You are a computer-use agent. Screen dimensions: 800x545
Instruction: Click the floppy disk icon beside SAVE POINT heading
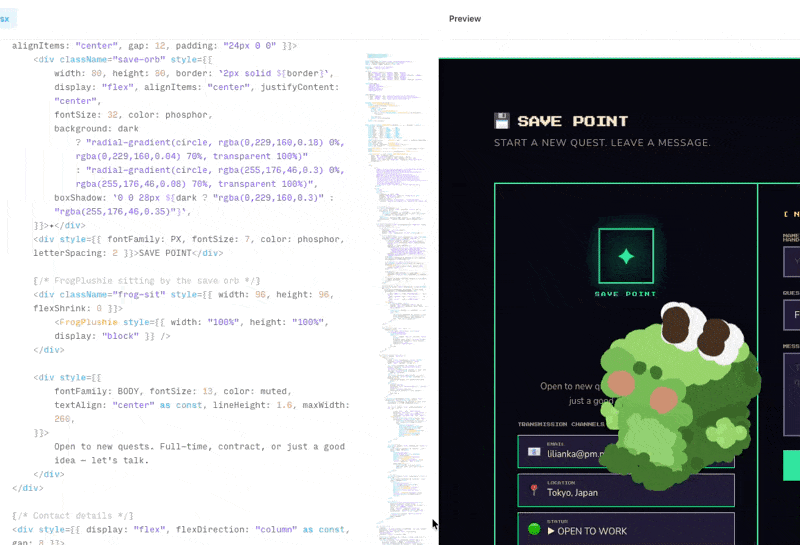502,121
